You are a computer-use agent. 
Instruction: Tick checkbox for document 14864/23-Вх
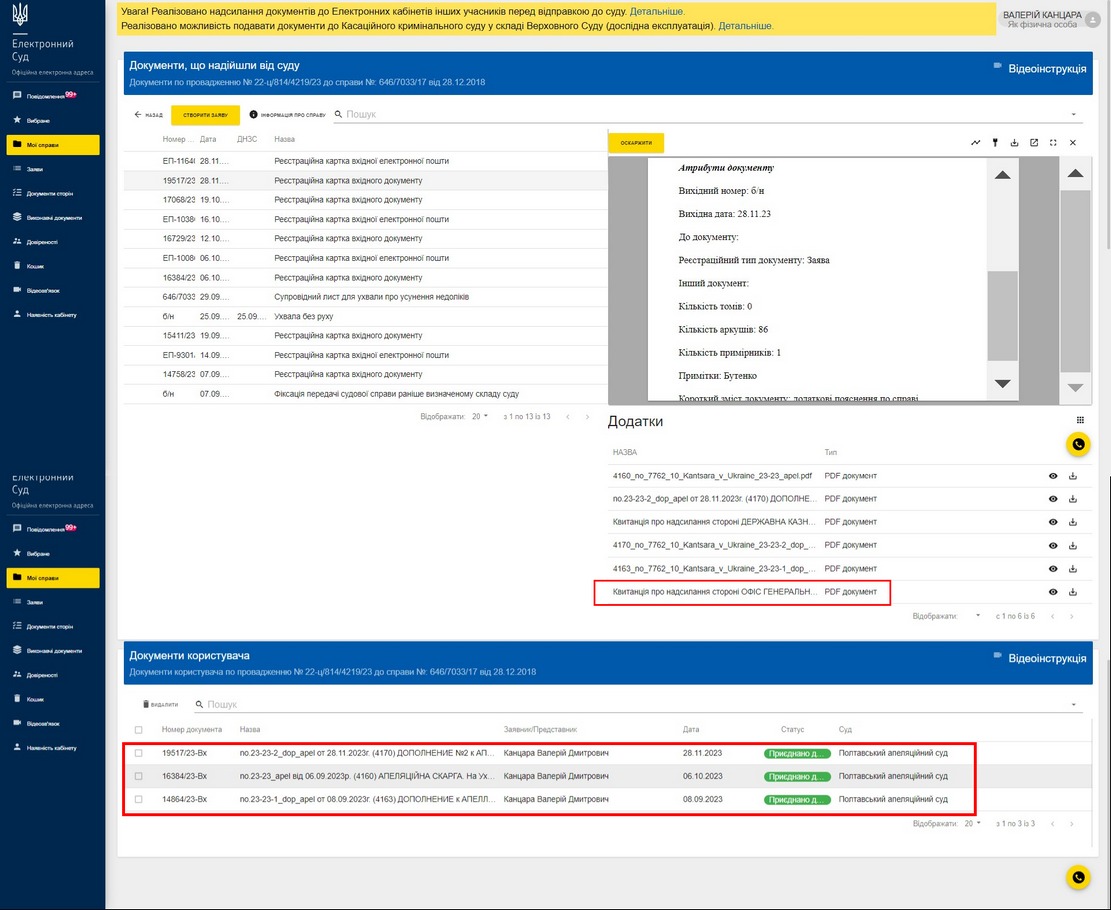pyautogui.click(x=138, y=799)
